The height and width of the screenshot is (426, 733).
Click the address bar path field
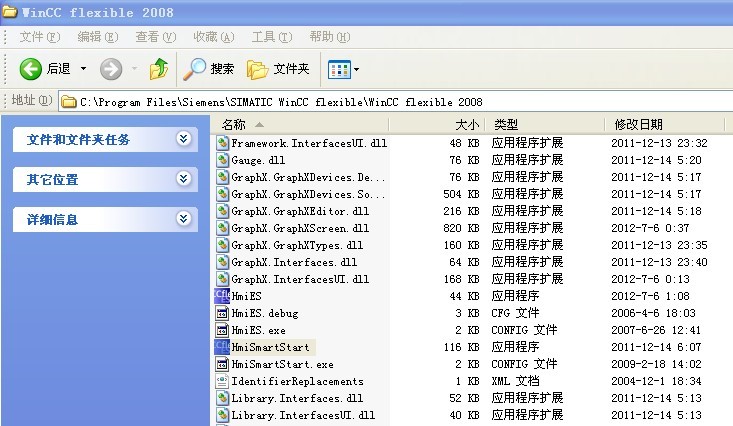[x=395, y=101]
